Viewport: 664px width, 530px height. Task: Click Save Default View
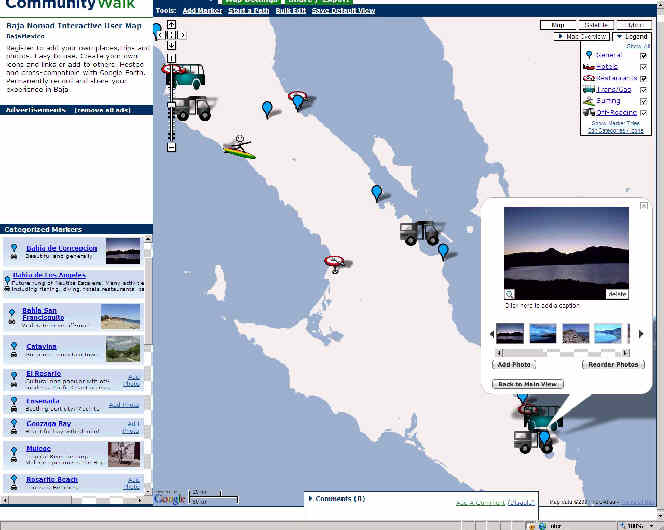tap(343, 11)
